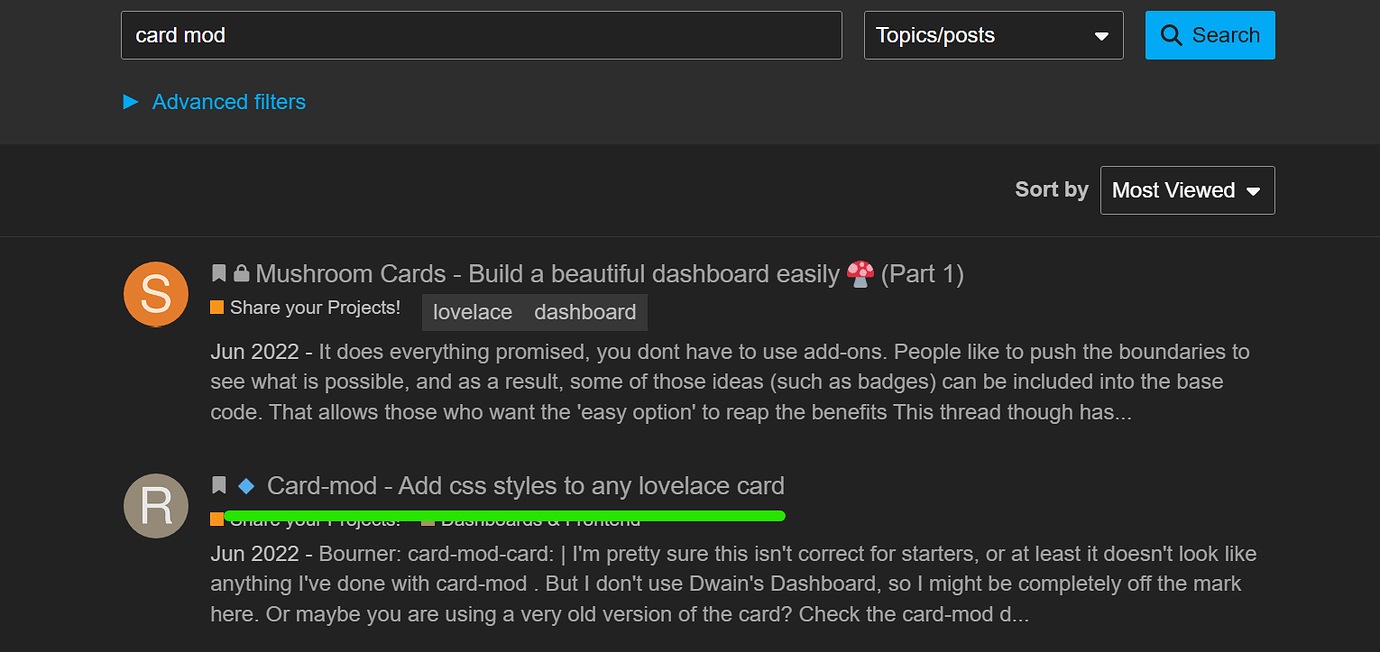
Task: Click the magnifier icon on the Search button
Action: (1171, 34)
